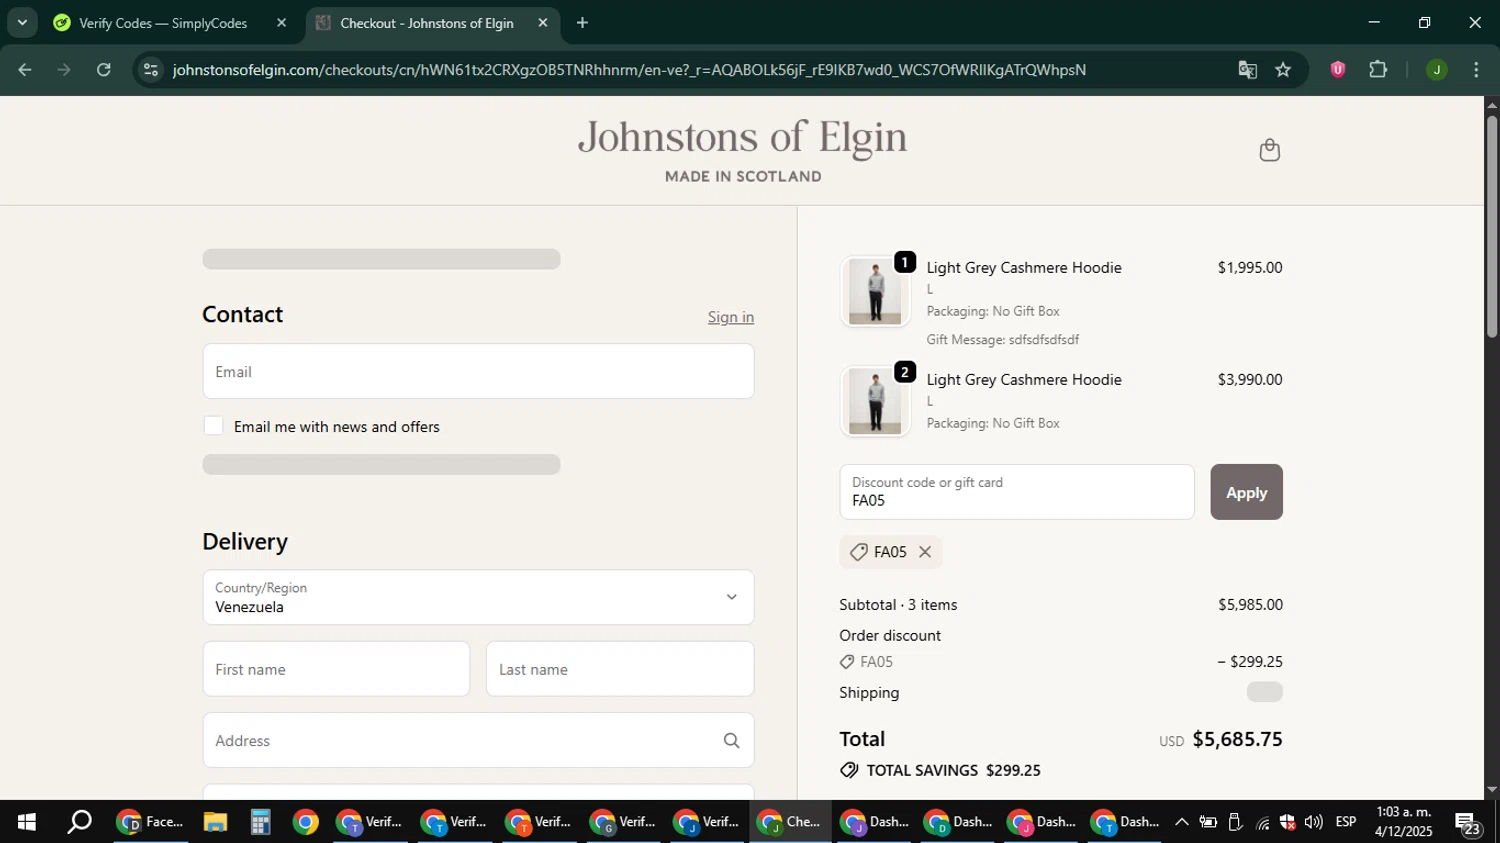Focus the Last name field
1500x843 pixels.
click(620, 669)
